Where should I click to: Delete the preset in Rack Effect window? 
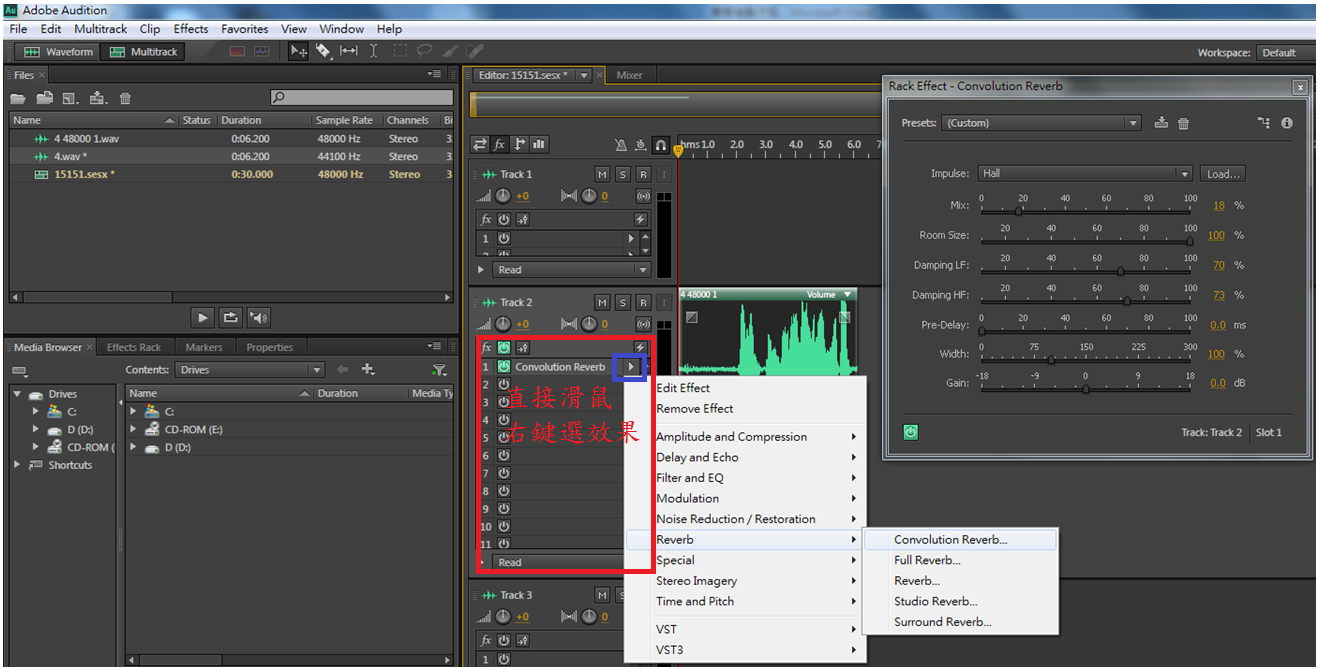click(1183, 123)
